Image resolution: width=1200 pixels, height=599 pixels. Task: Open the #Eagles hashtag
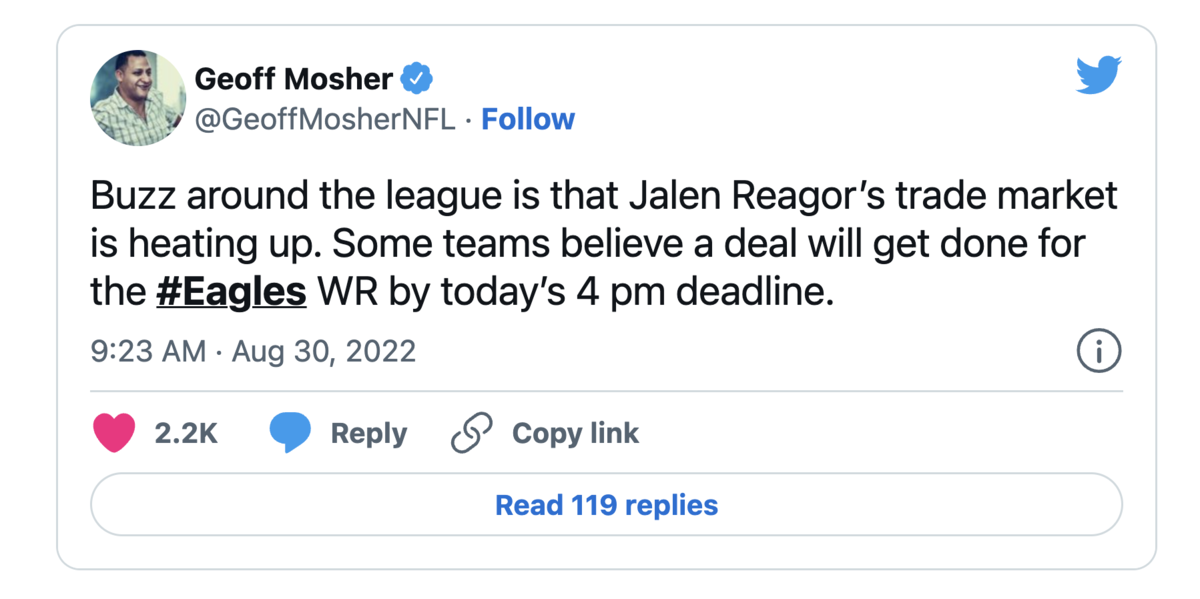tap(231, 292)
